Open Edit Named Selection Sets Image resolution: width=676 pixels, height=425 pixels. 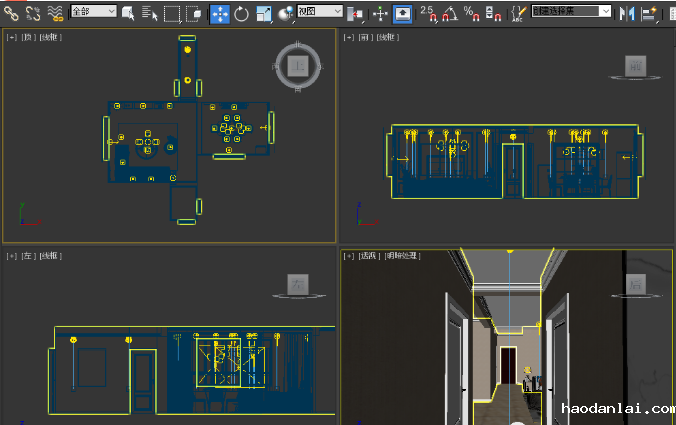pyautogui.click(x=519, y=13)
